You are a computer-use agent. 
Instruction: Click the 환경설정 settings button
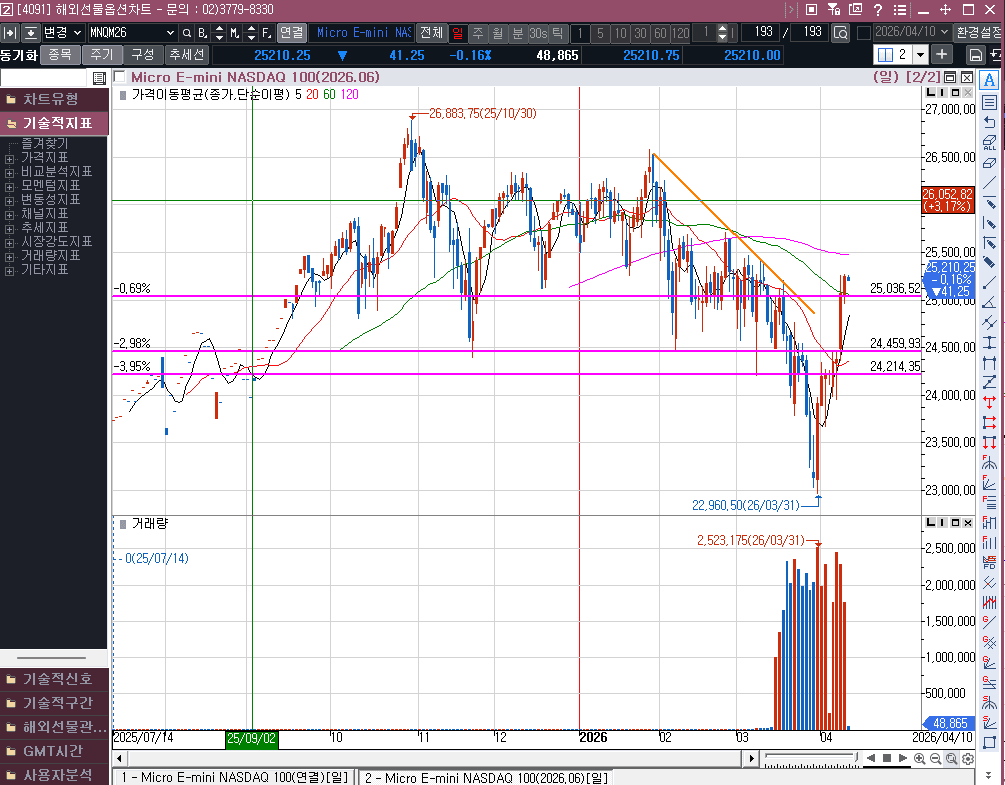pos(978,33)
